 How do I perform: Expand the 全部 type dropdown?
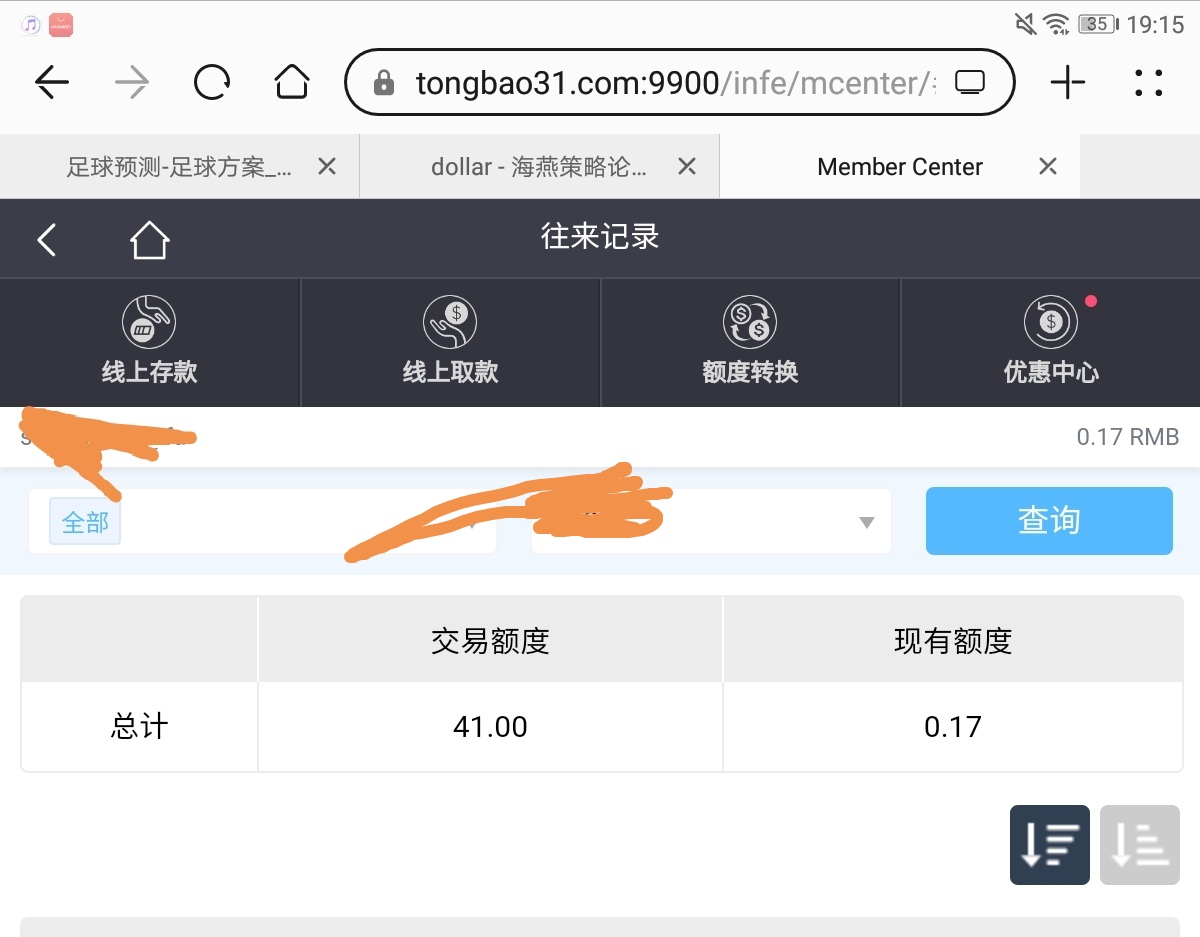262,522
